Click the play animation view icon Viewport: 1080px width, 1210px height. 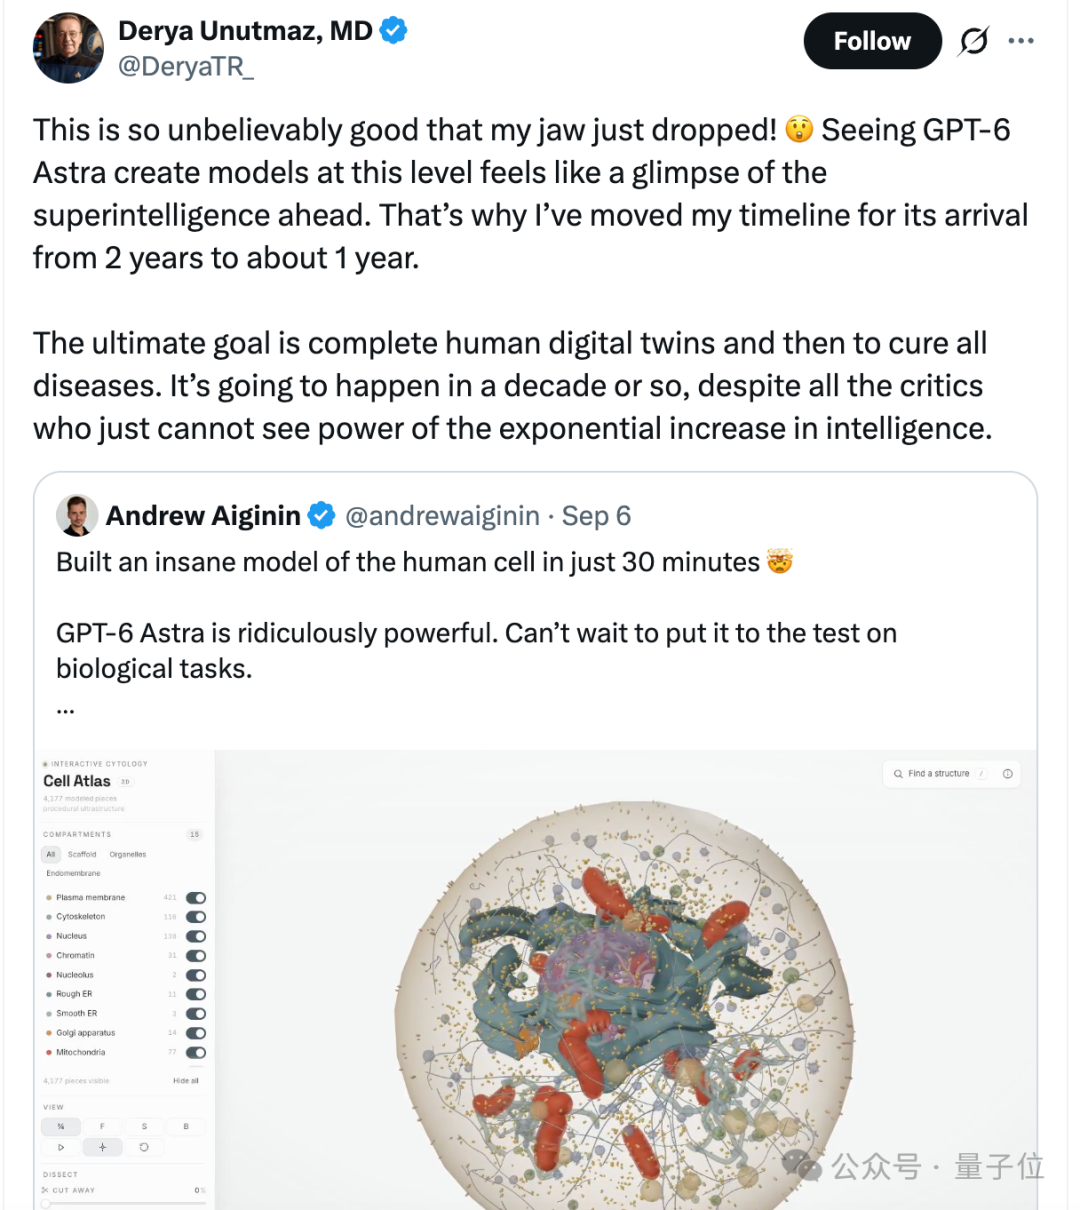(61, 1147)
